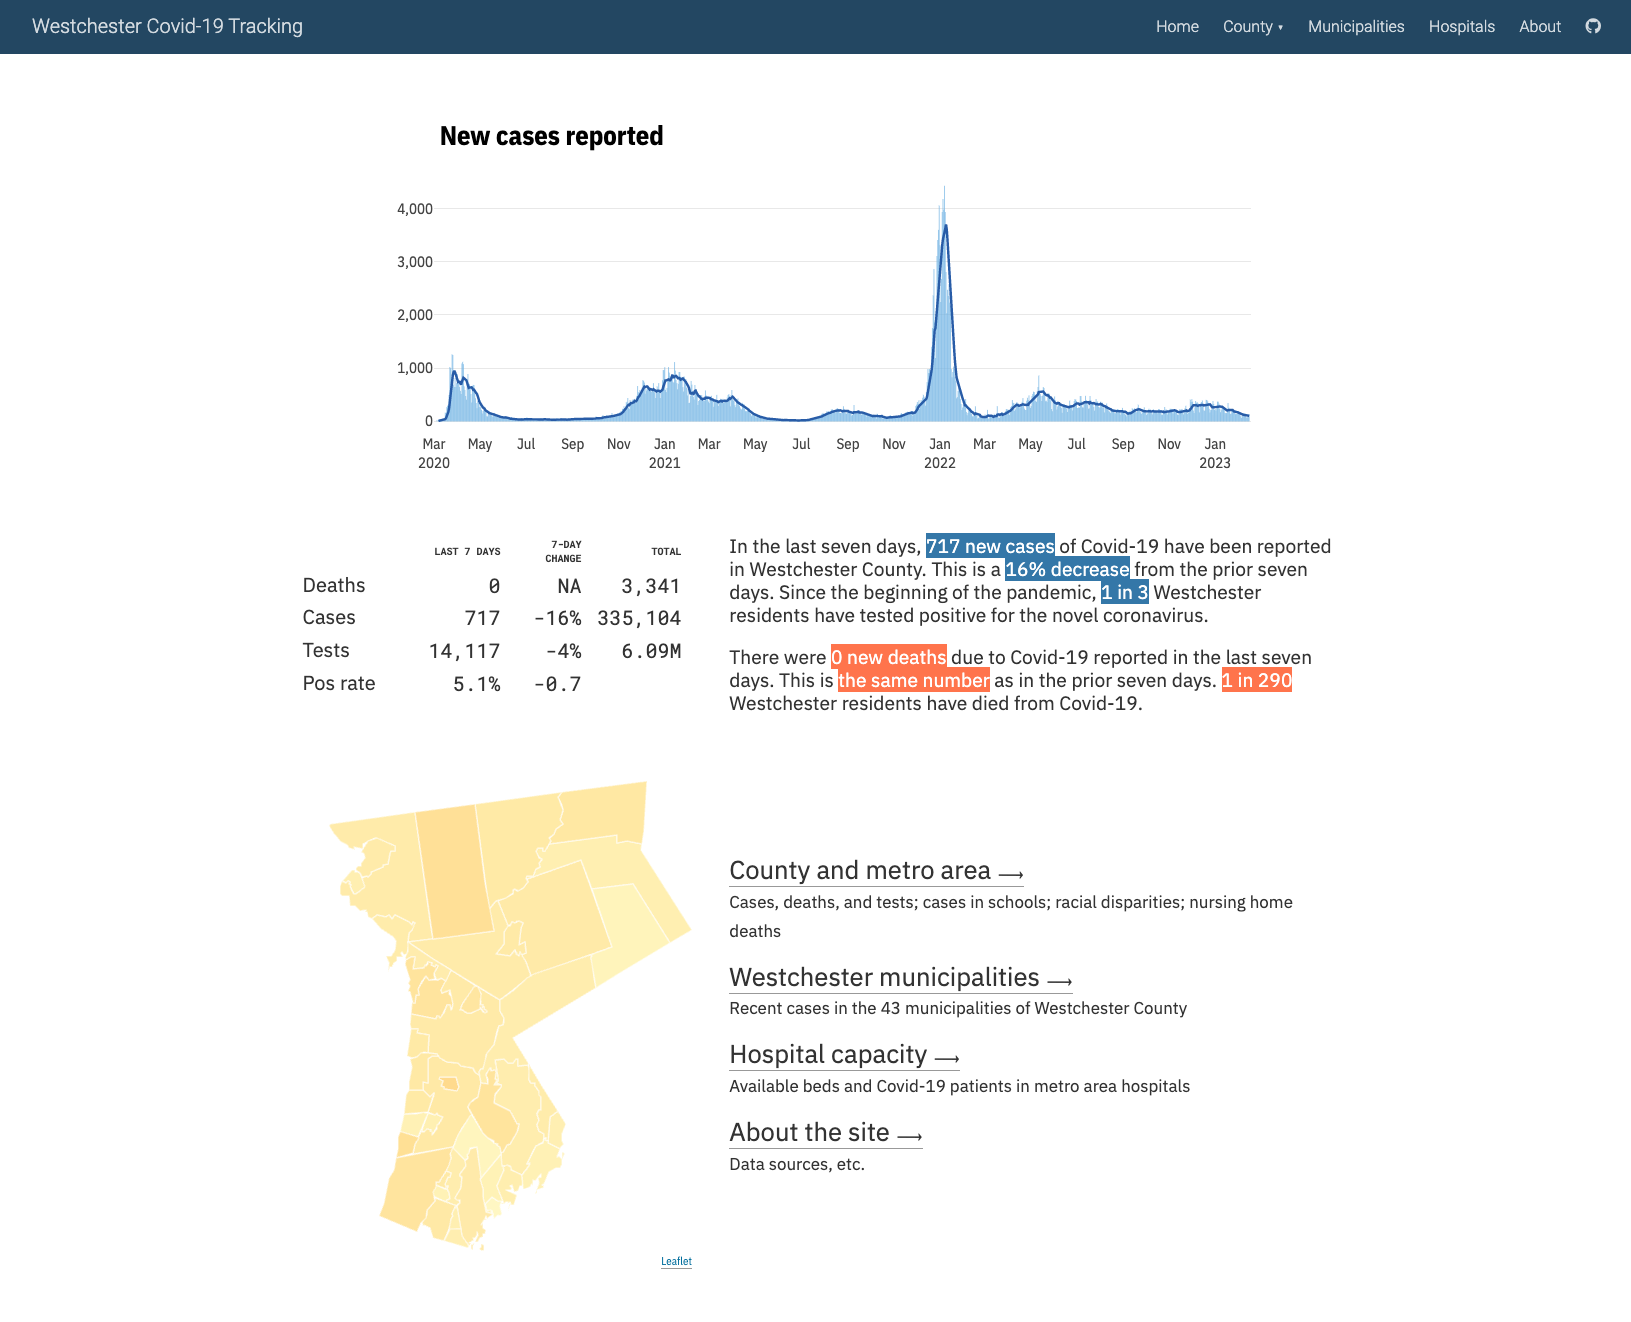Screen dimensions: 1631x1322
Task: Open the About page from the nav bar
Action: [x=1539, y=26]
